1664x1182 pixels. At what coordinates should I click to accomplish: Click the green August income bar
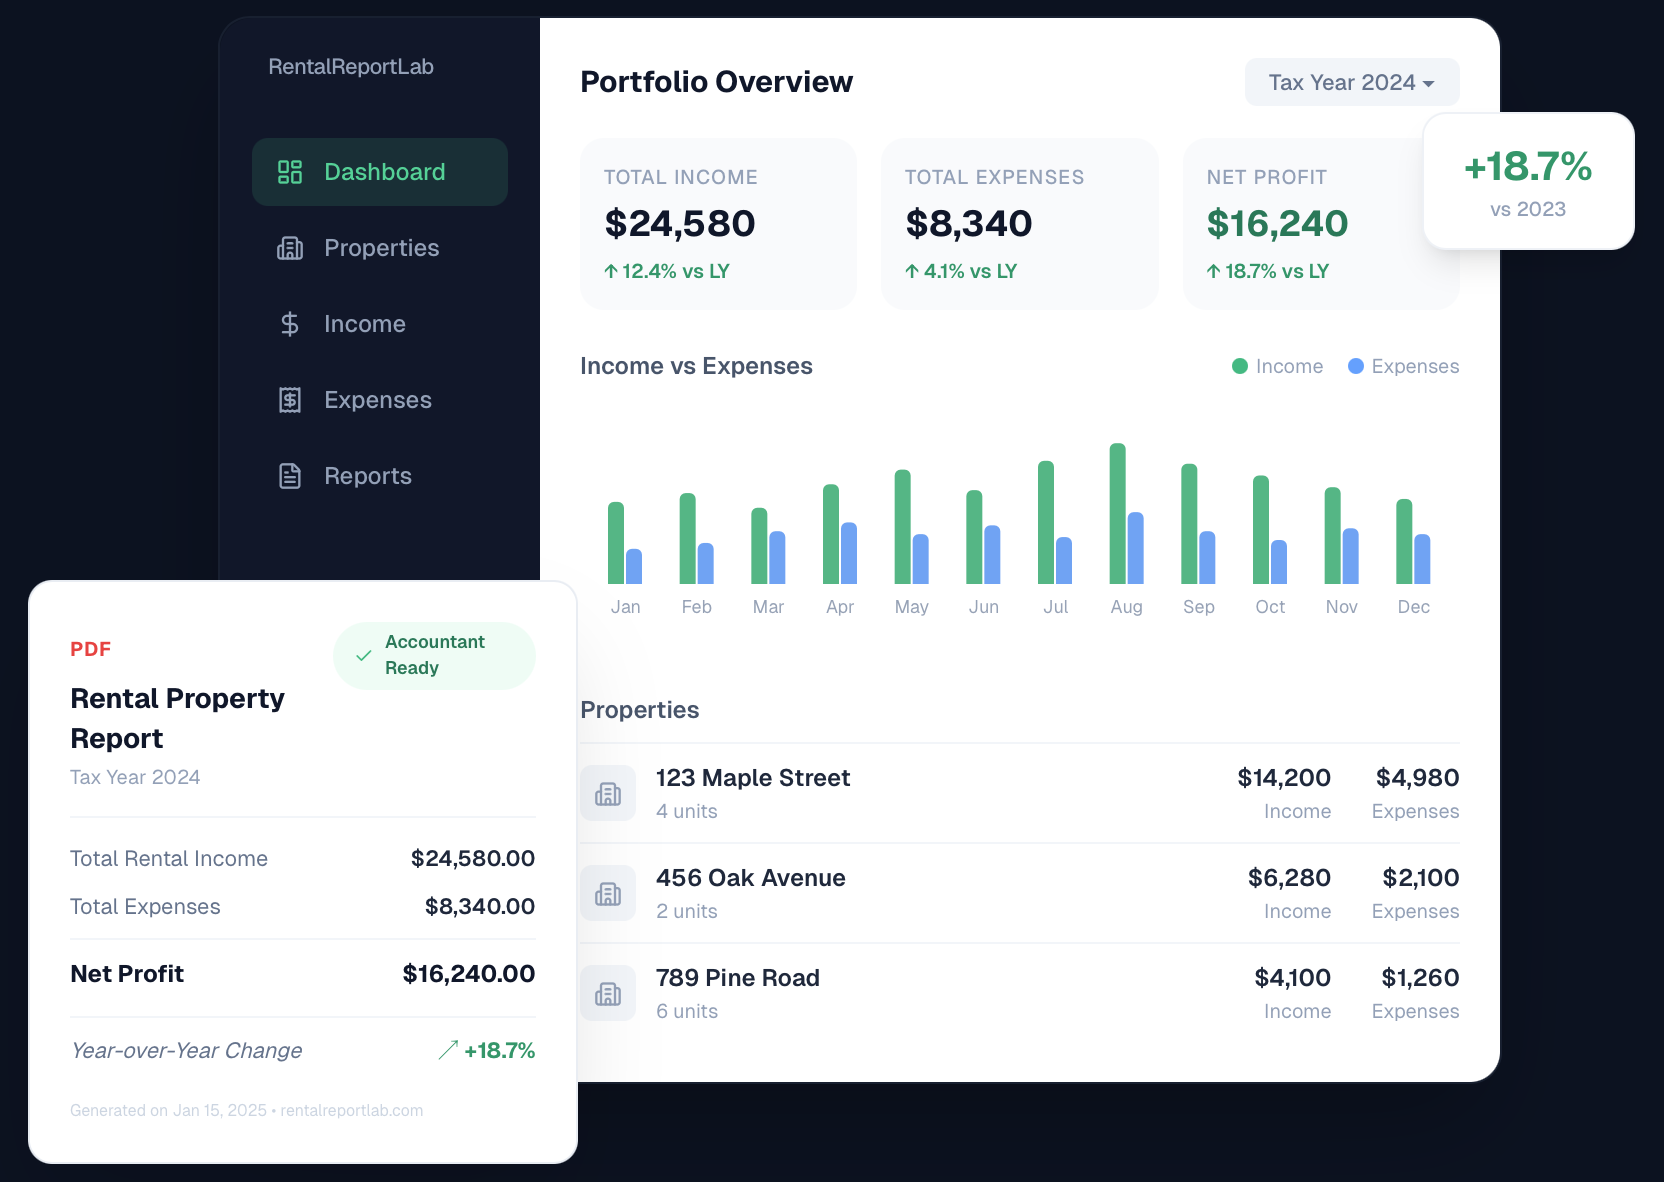tap(1117, 514)
